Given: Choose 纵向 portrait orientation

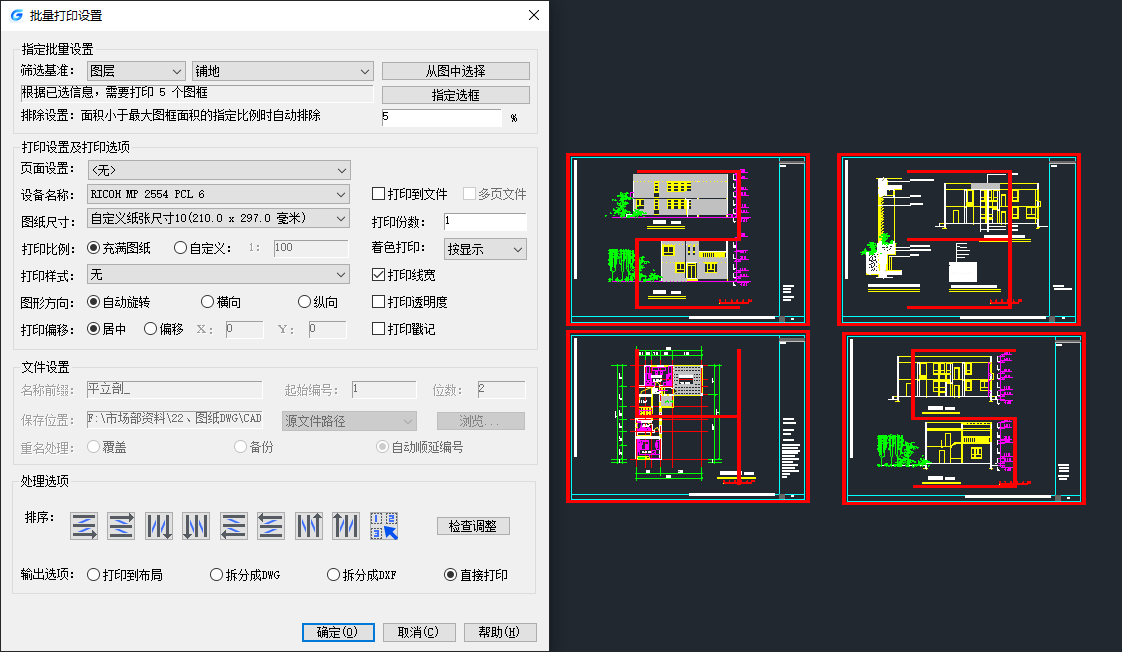Looking at the screenshot, I should [x=318, y=302].
